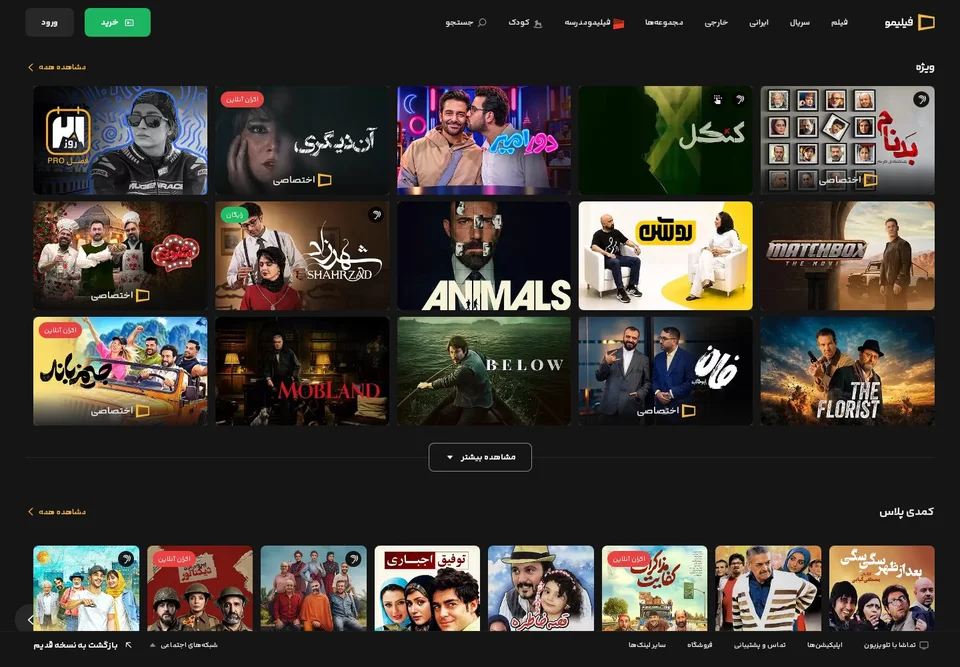The width and height of the screenshot is (960, 667).
Task: Click the badge icon on شهرزاد thumbnail
Action: [376, 214]
